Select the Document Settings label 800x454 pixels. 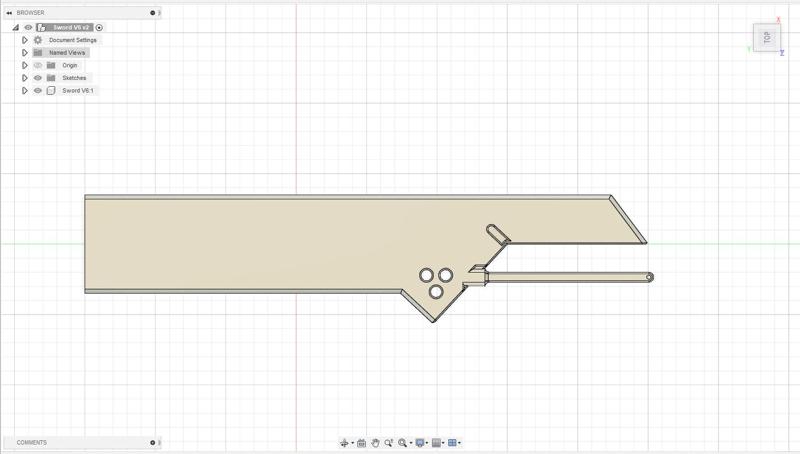tap(72, 40)
